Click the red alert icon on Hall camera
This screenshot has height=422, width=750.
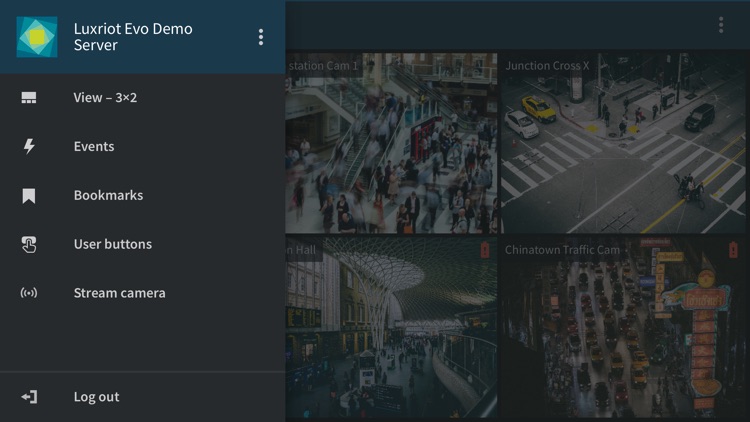pos(485,250)
